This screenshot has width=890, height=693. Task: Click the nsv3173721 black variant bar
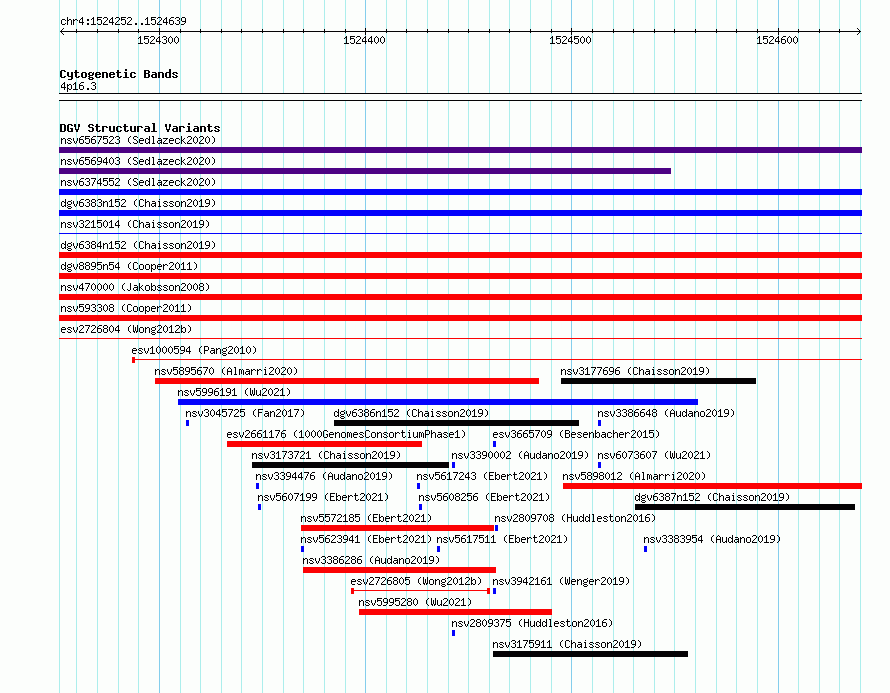coord(350,465)
